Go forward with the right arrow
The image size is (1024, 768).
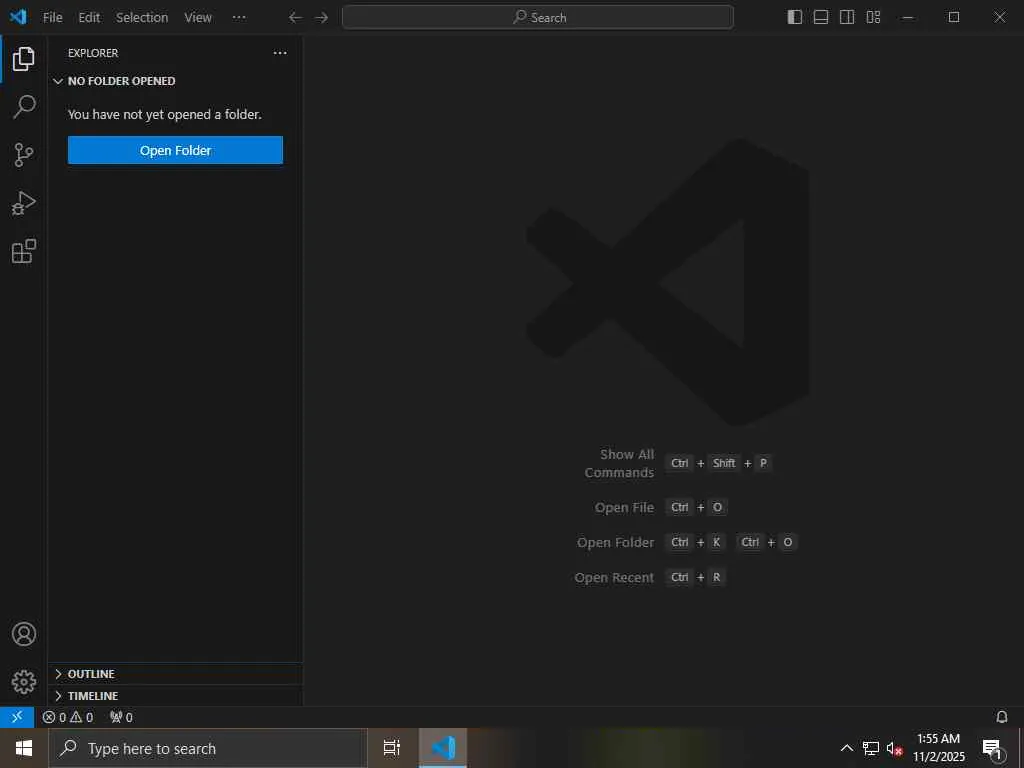321,18
